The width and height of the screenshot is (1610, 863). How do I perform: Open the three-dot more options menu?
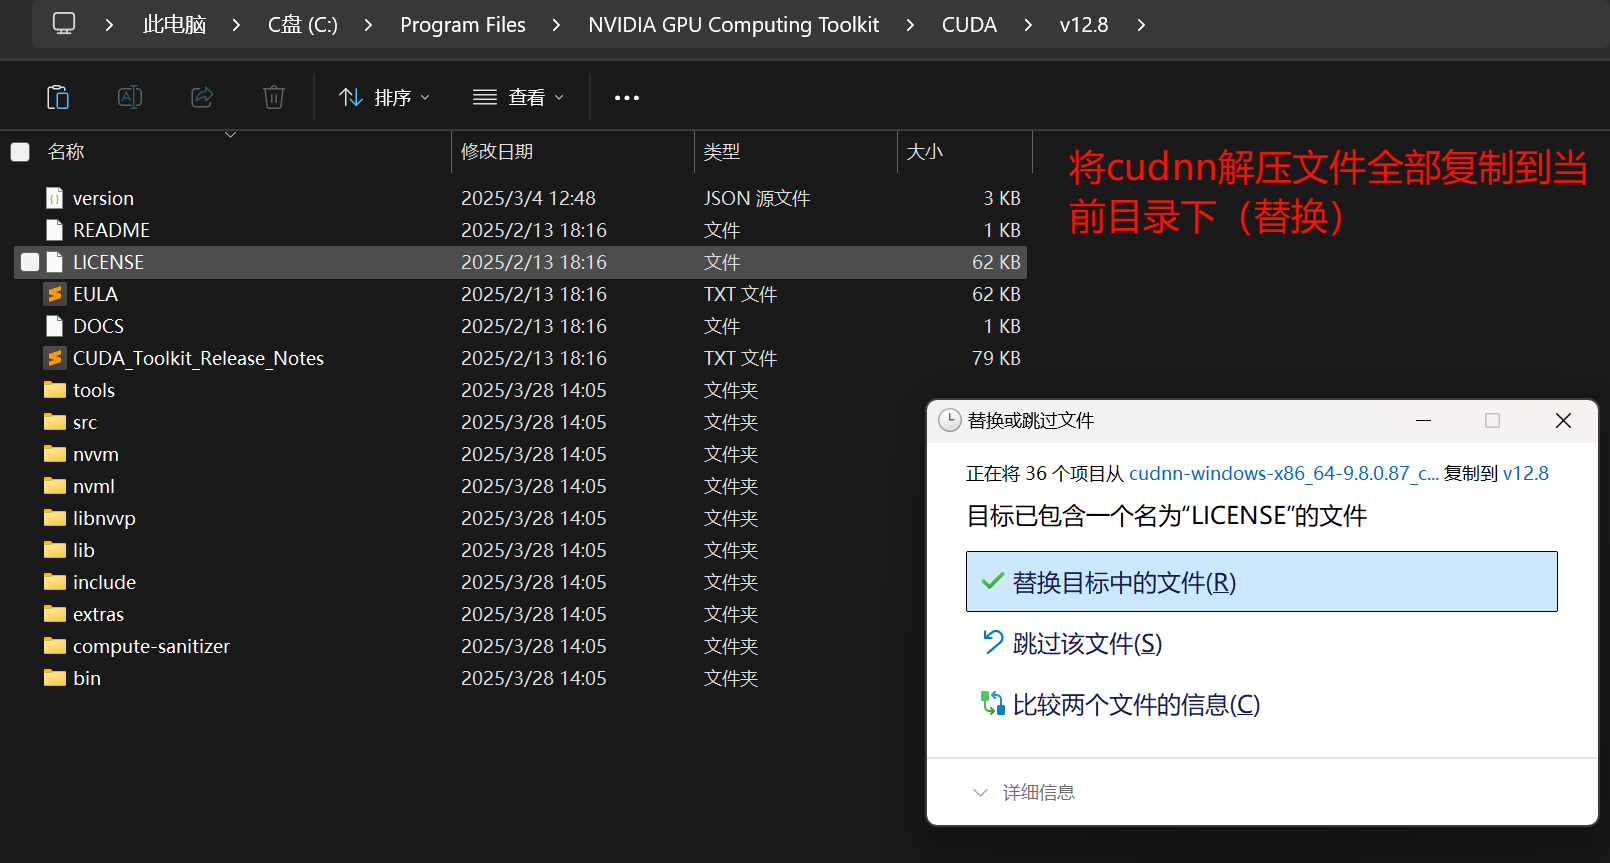tap(627, 98)
